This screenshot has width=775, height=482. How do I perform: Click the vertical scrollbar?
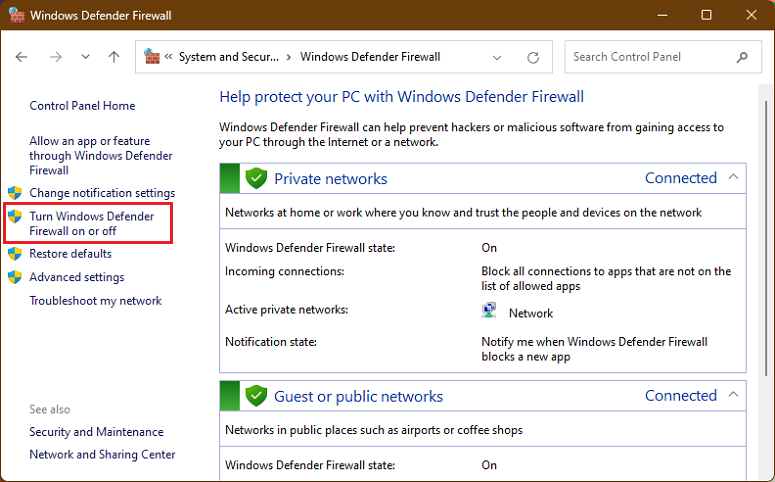tap(766, 237)
